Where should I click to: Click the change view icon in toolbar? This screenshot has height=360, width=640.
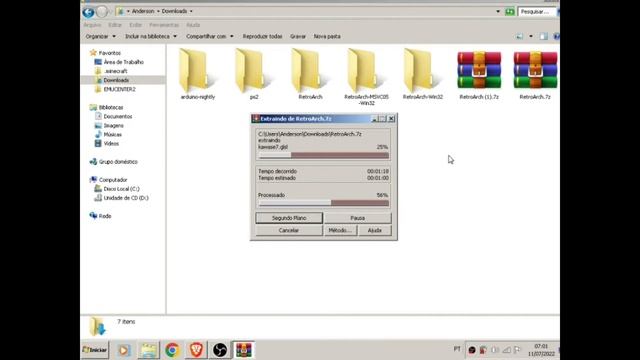click(x=520, y=36)
